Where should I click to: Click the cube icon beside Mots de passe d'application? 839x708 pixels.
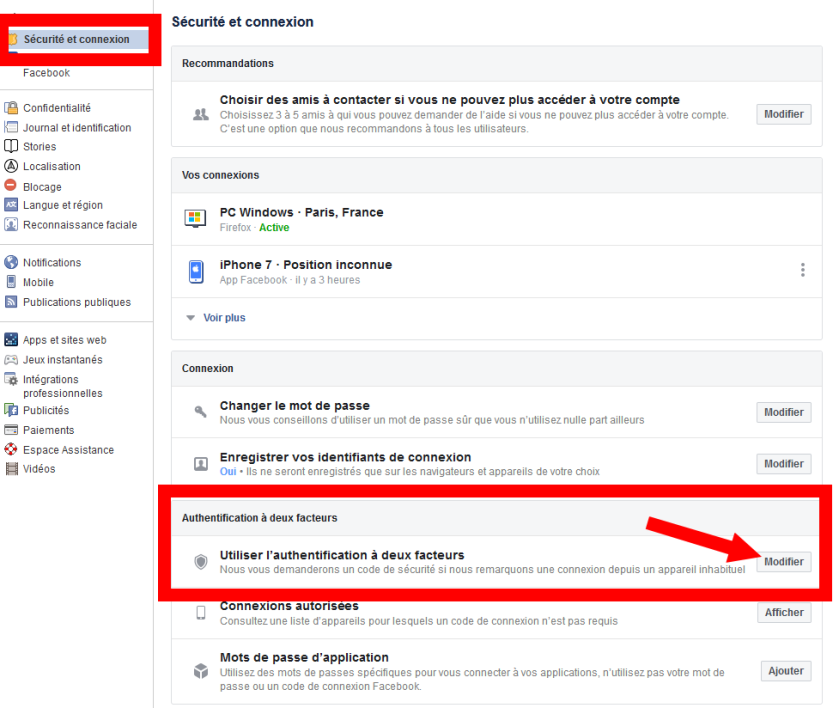click(x=201, y=671)
